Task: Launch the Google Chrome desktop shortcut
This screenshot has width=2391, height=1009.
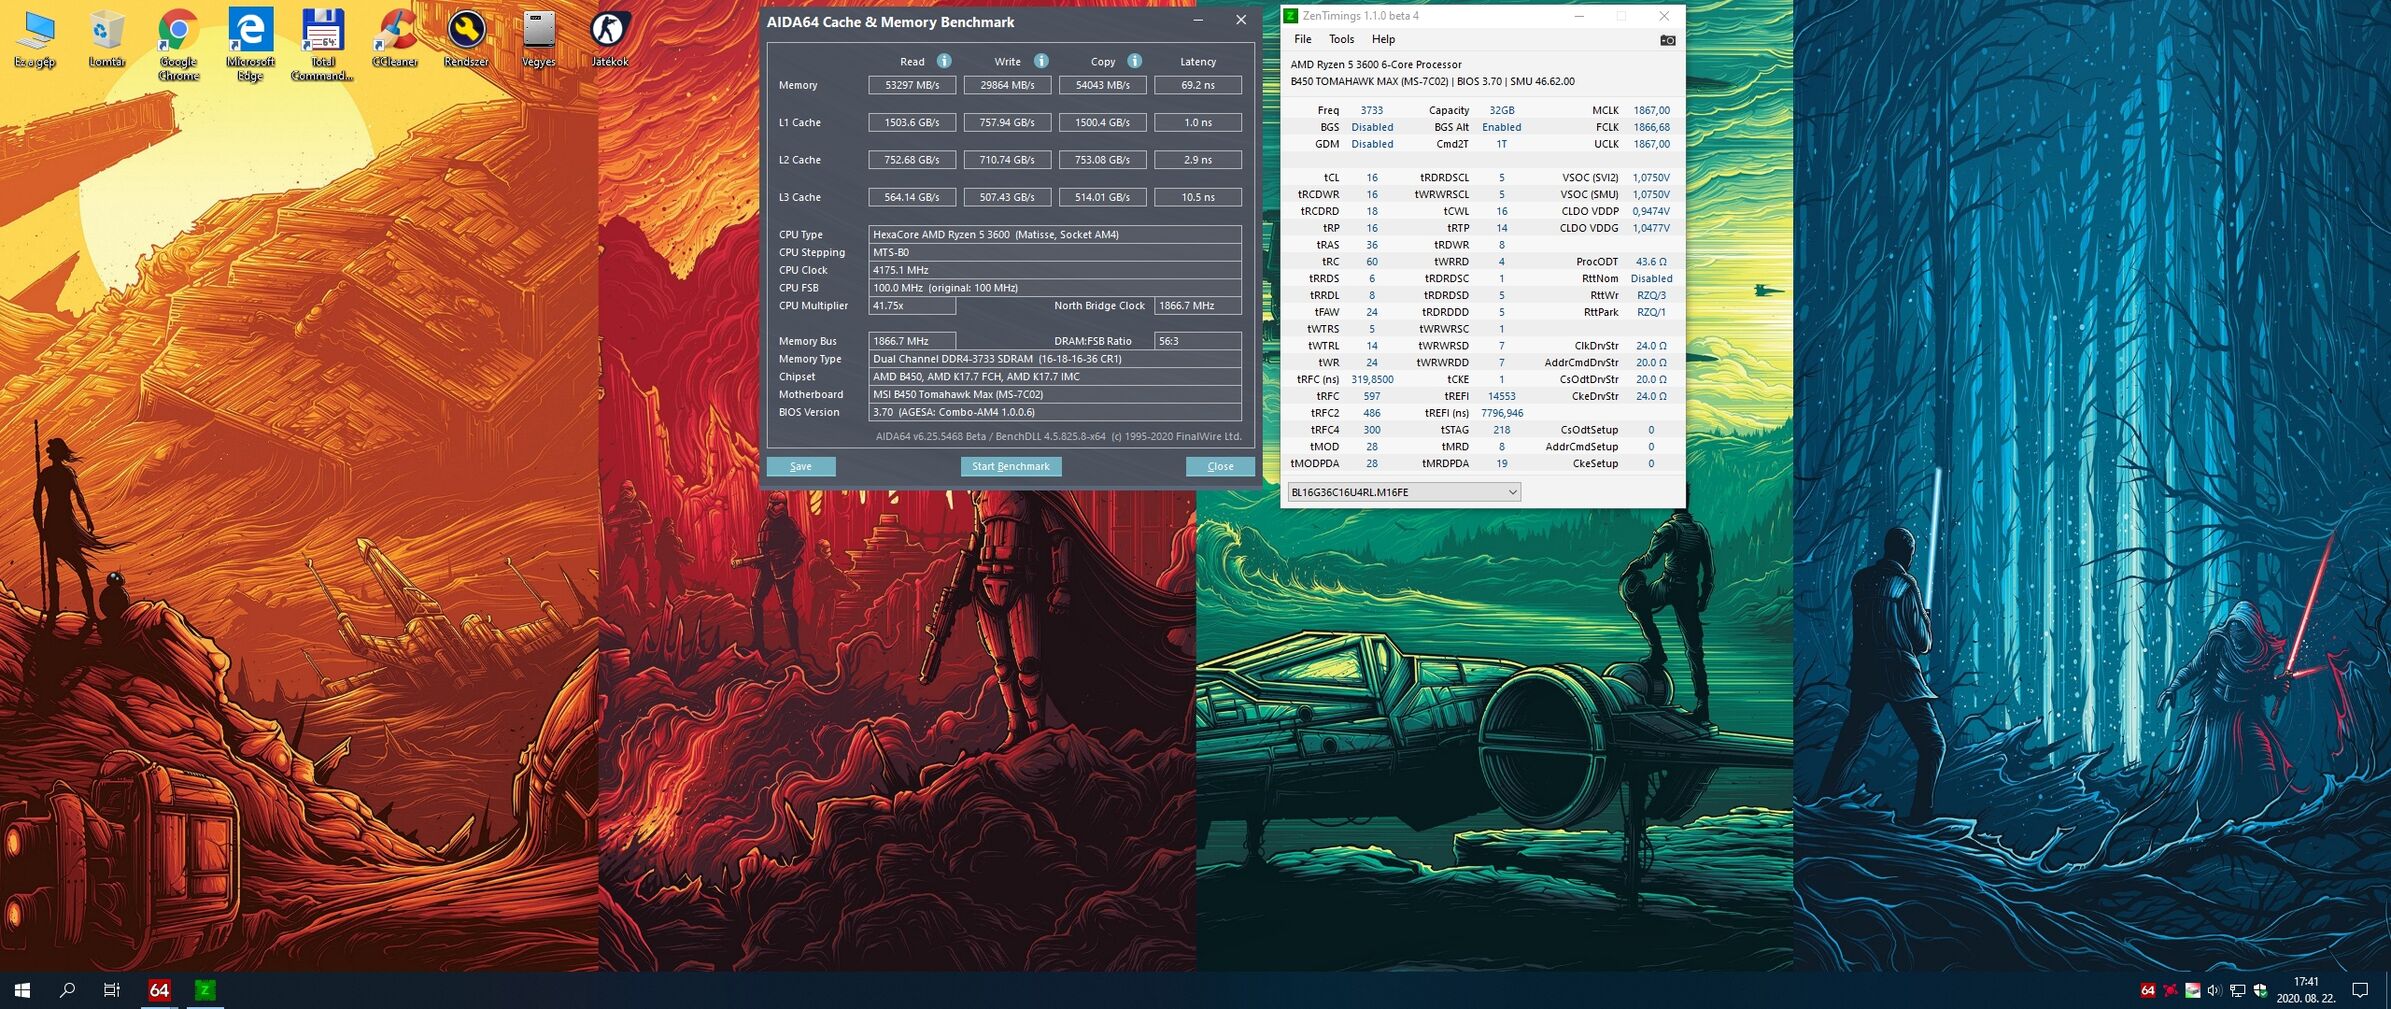Action: tap(178, 46)
